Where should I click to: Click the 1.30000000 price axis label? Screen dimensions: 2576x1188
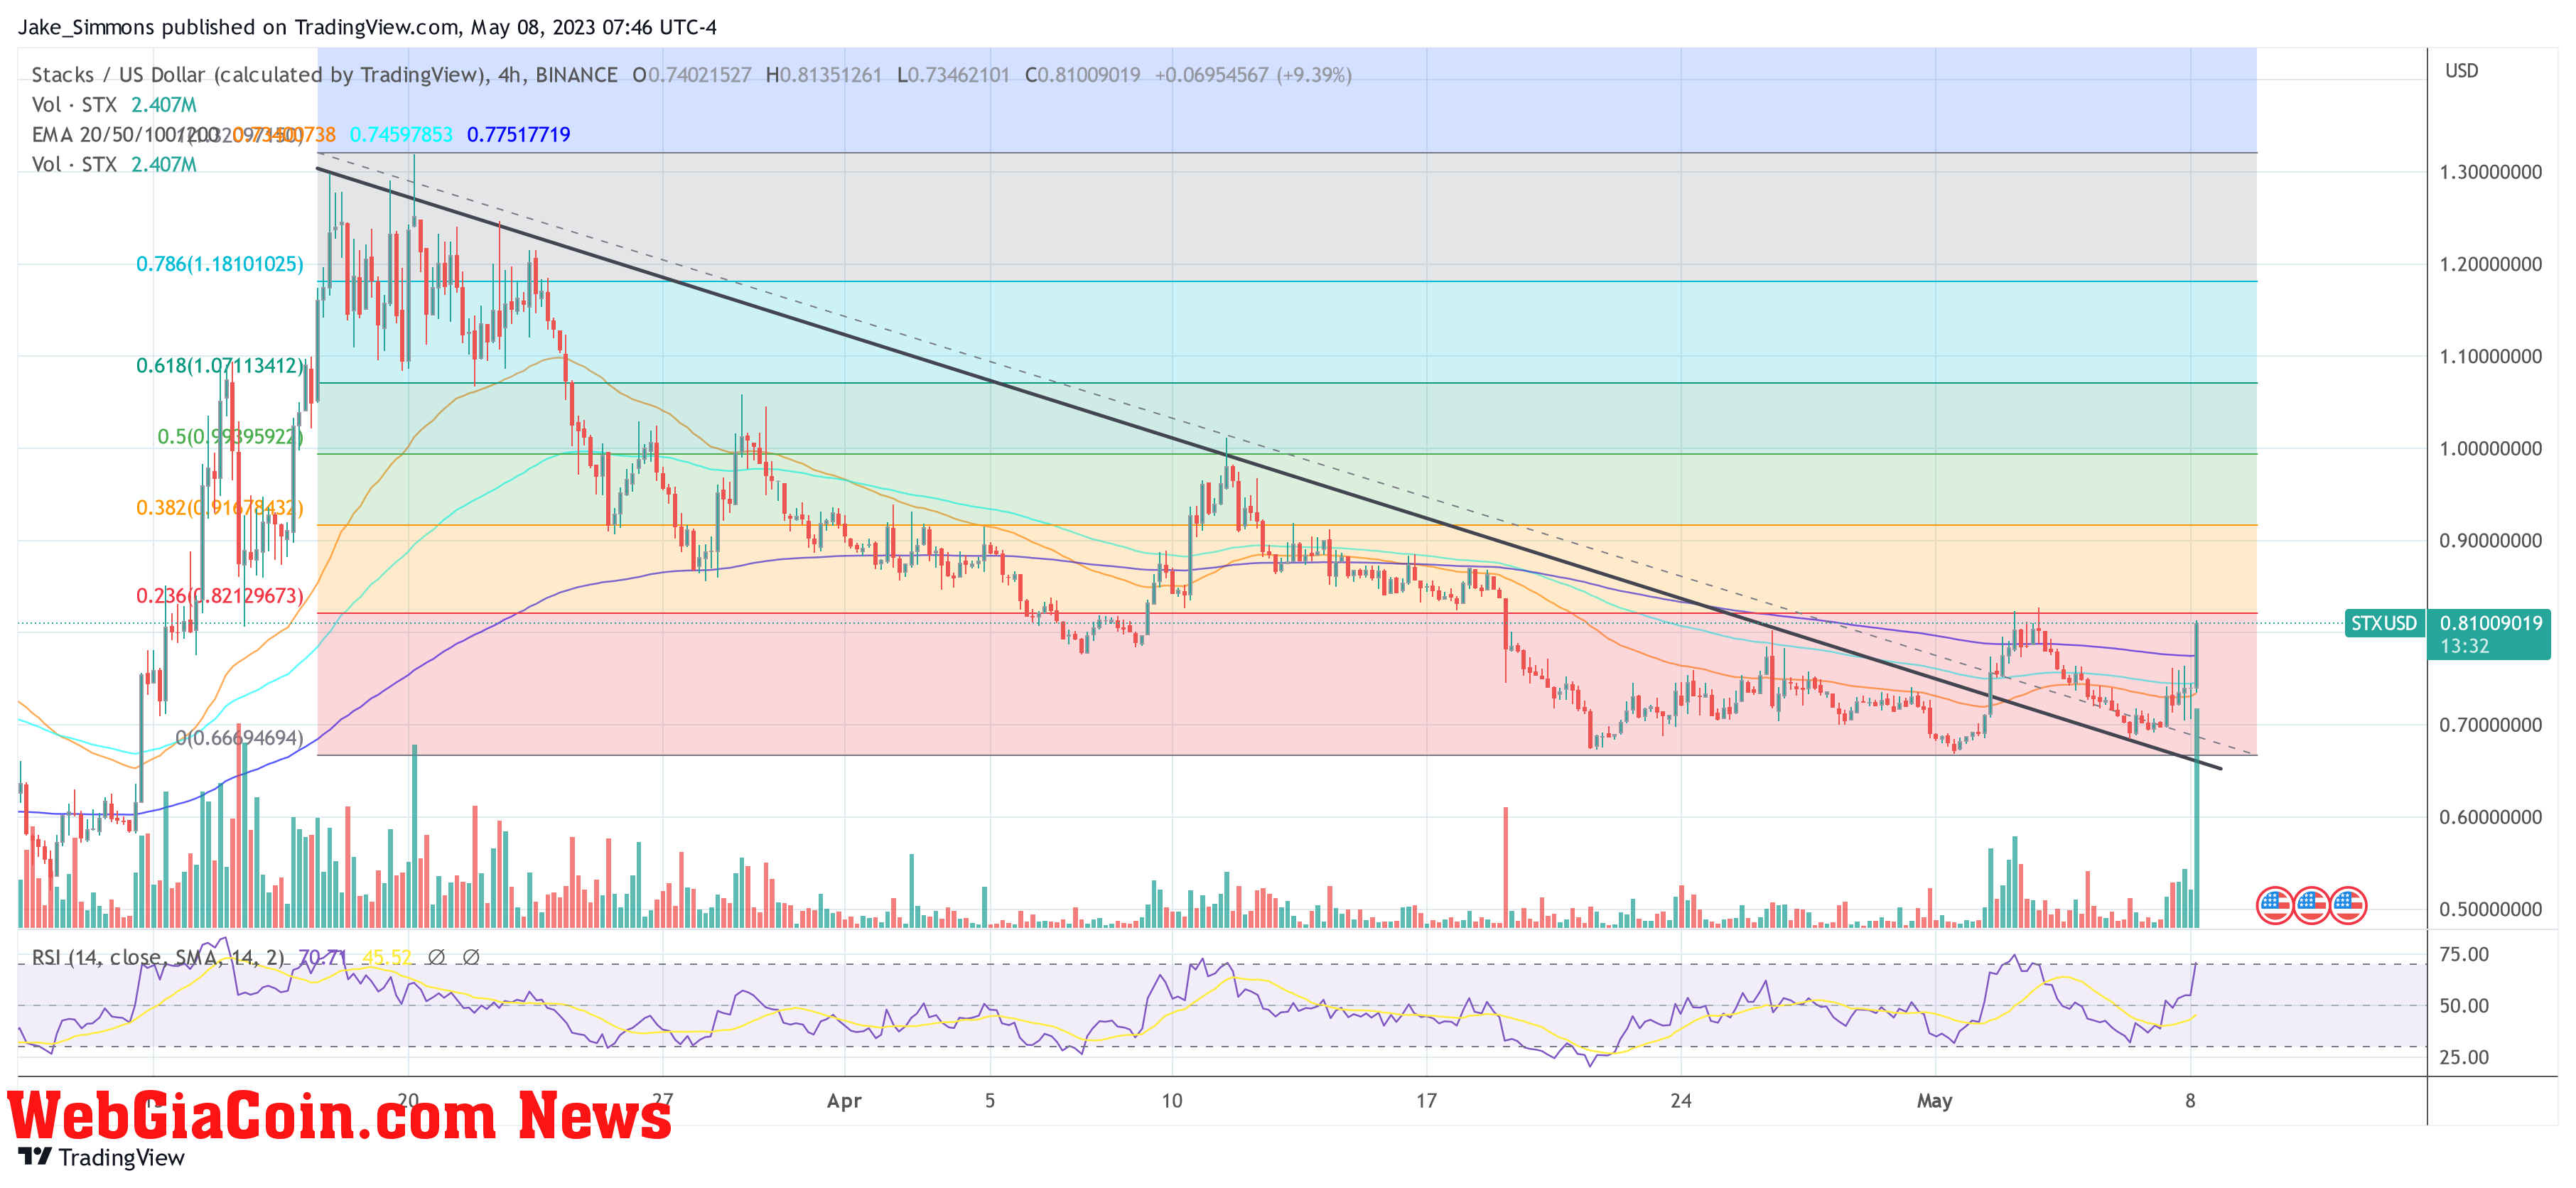[2490, 172]
